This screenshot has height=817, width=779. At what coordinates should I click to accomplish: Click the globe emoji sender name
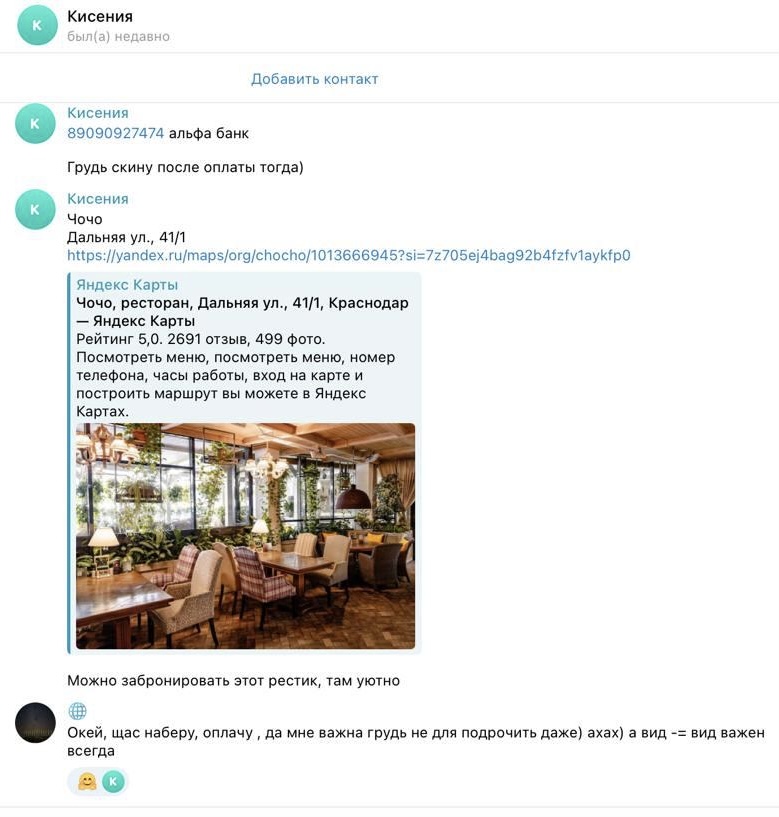click(77, 711)
